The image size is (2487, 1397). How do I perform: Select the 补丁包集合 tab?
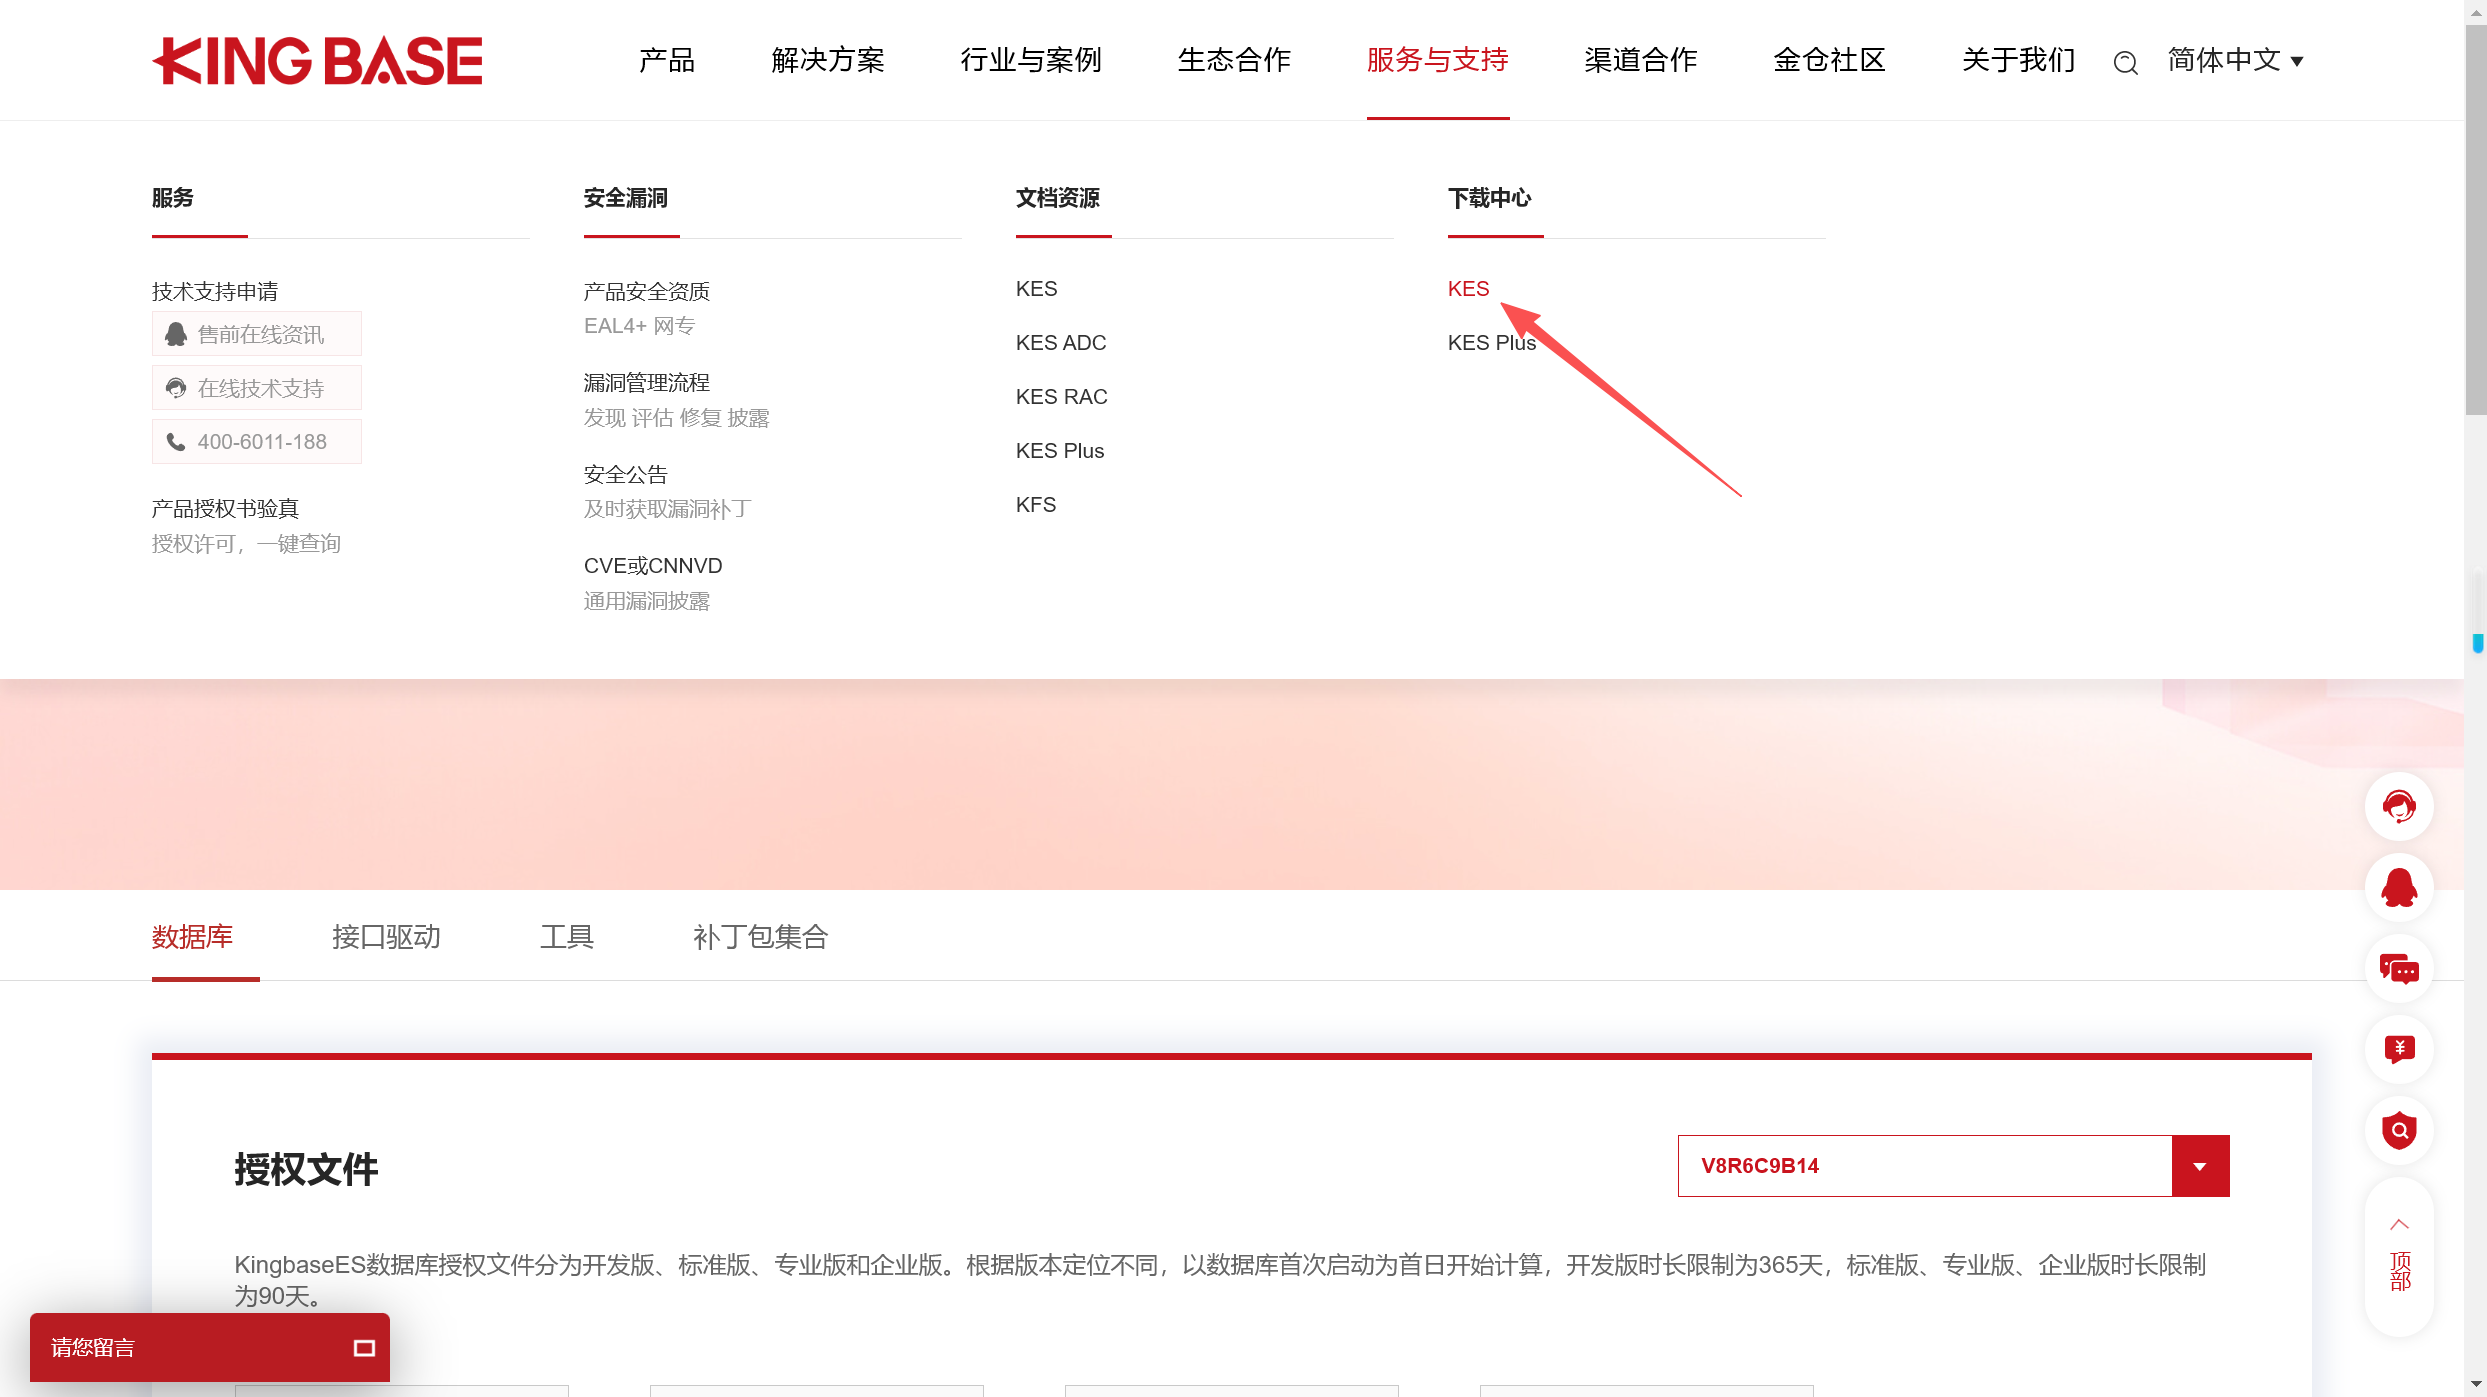tap(760, 937)
